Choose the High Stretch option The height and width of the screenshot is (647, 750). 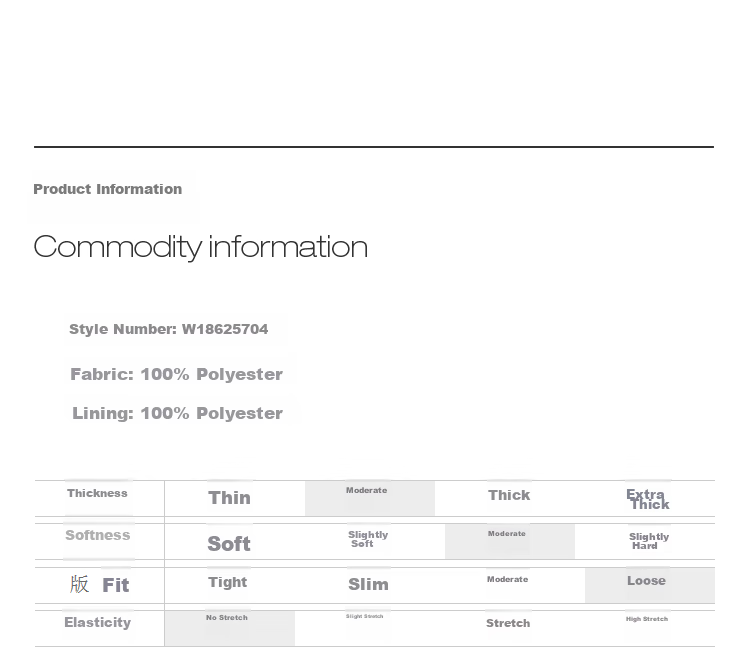647,619
